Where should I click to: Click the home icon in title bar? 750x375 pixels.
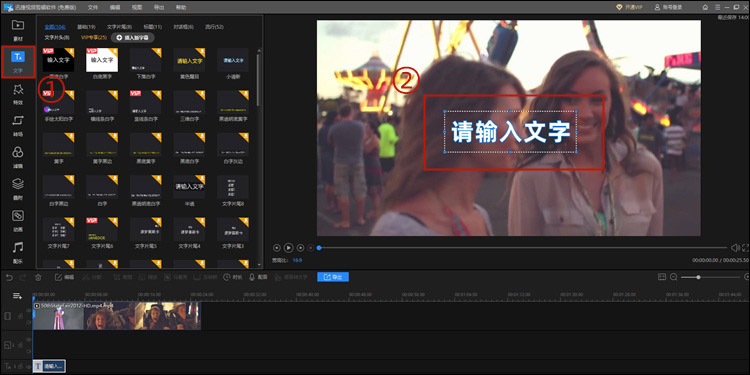tap(705, 8)
